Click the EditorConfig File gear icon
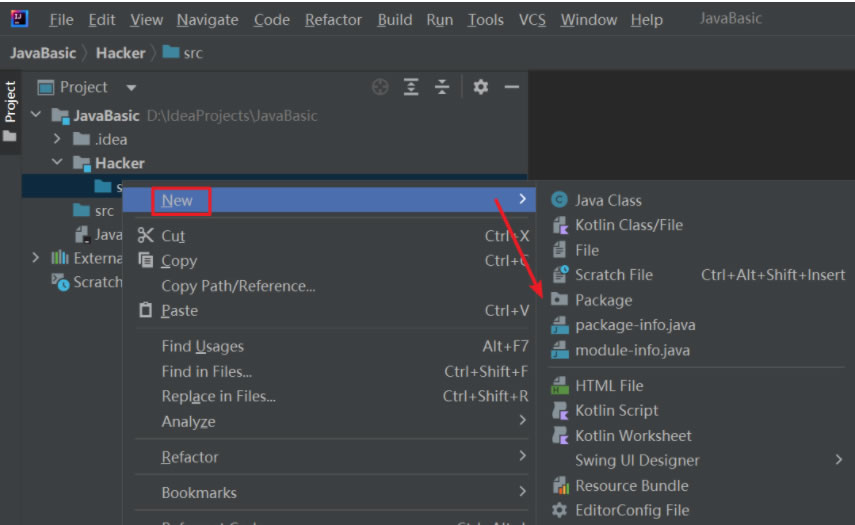 tap(559, 510)
